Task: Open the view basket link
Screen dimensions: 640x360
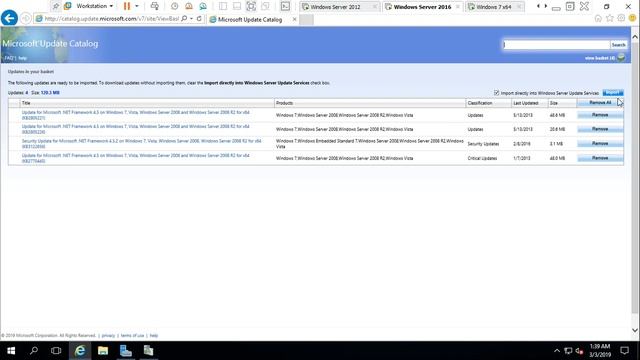Action: pyautogui.click(x=600, y=58)
